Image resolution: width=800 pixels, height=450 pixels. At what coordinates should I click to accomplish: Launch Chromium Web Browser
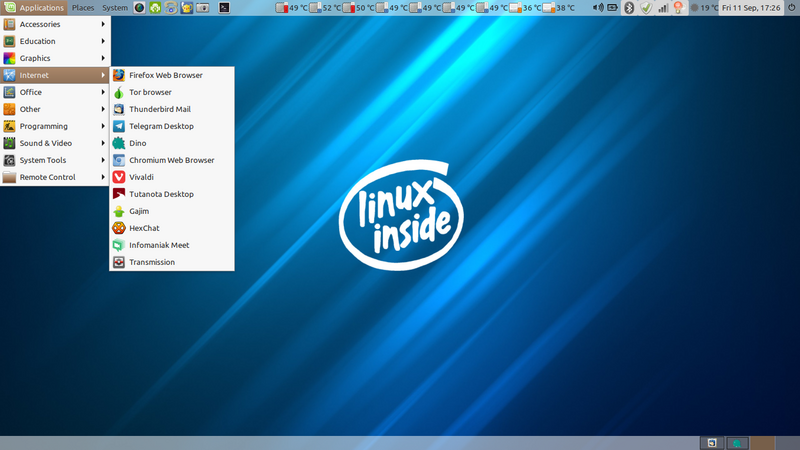pyautogui.click(x=172, y=160)
